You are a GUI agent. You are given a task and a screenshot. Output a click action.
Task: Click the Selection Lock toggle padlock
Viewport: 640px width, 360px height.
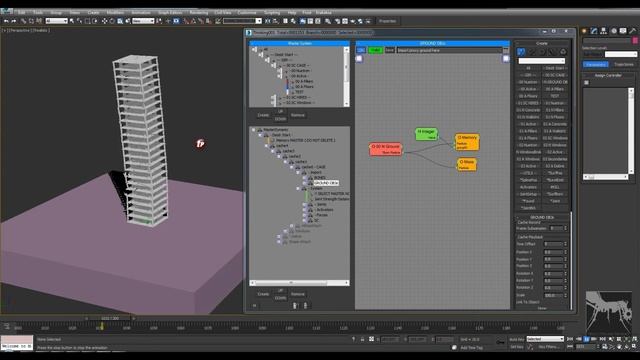point(362,339)
